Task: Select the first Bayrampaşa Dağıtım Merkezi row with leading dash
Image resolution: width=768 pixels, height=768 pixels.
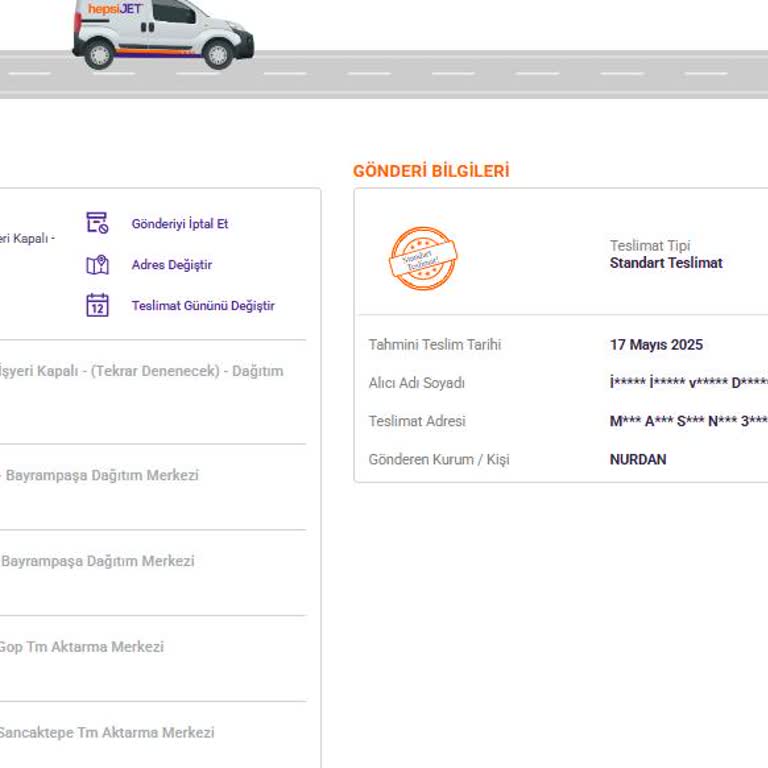Action: point(99,476)
